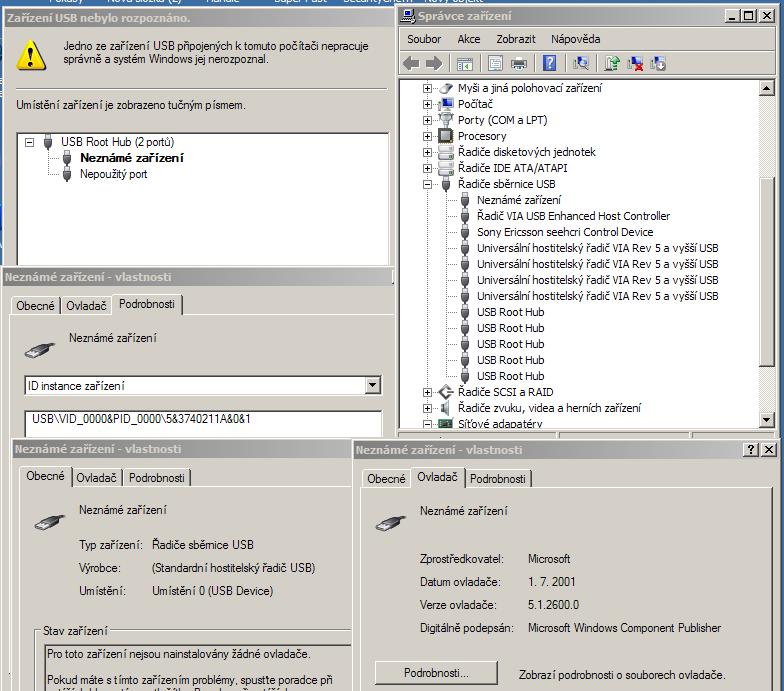Viewport: 784px width, 691px height.
Task: Collapse the Řadiče sběrnice USB node
Action: click(427, 184)
